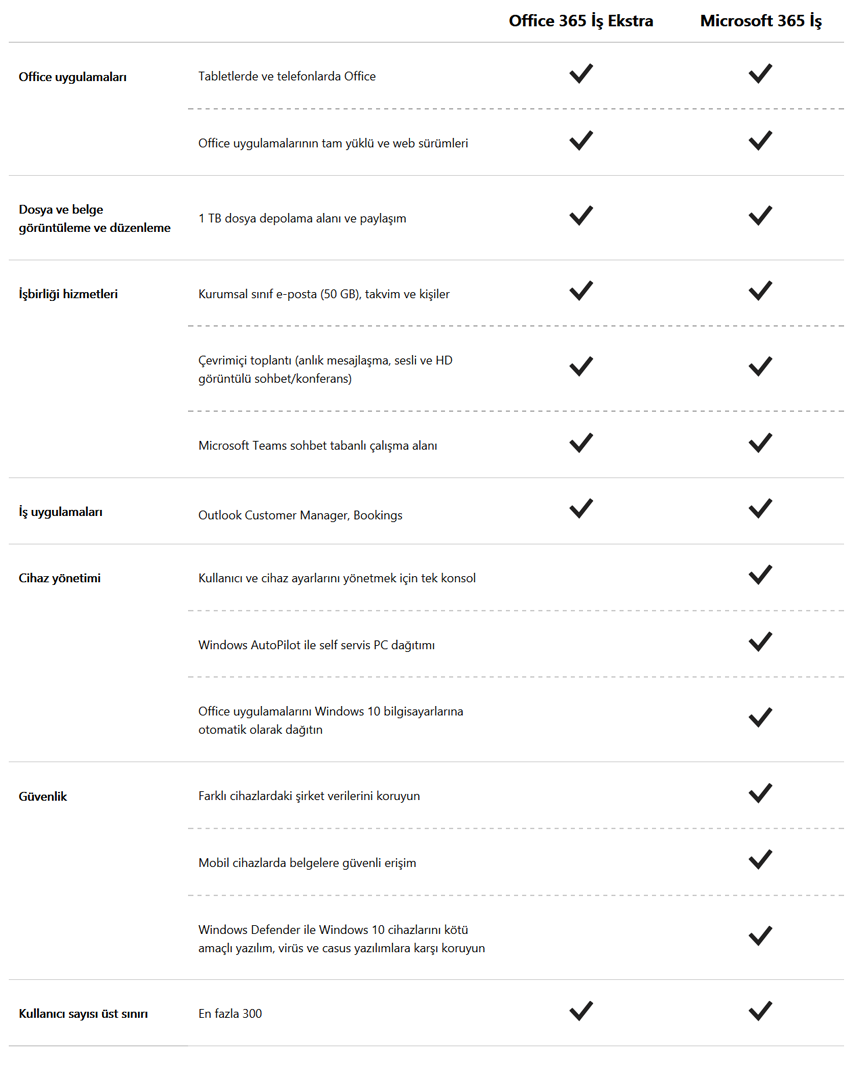Click the Farklı cihazlardaki şirket verilerini koruyun text

coord(309,796)
